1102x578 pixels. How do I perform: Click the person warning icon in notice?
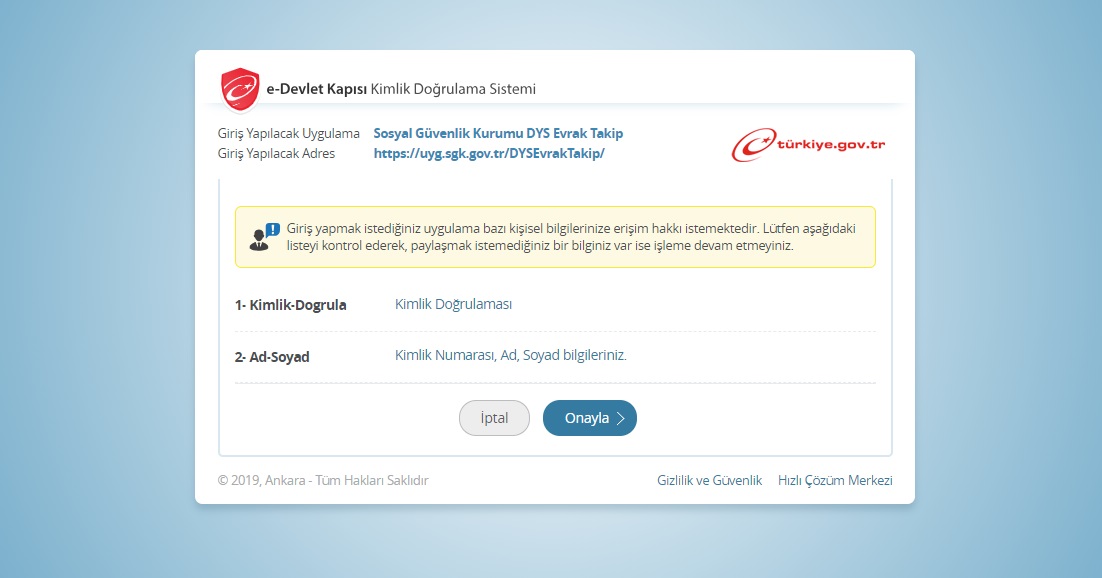click(x=264, y=237)
